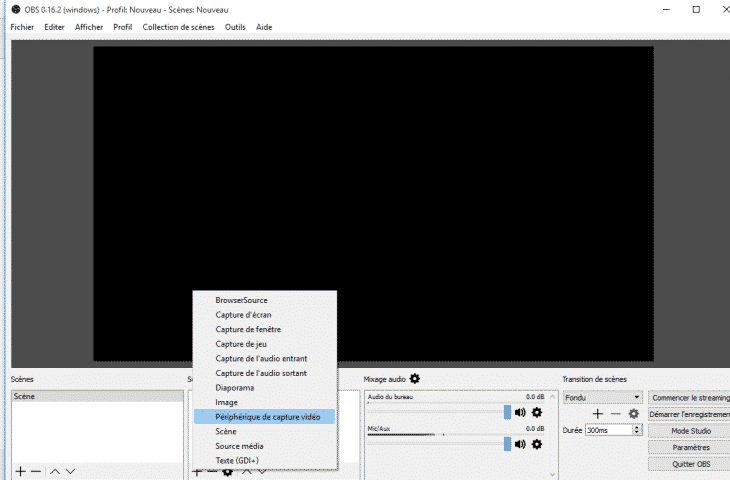Open the Collection de scènes menu
Viewport: 730px width, 480px height.
(x=178, y=27)
